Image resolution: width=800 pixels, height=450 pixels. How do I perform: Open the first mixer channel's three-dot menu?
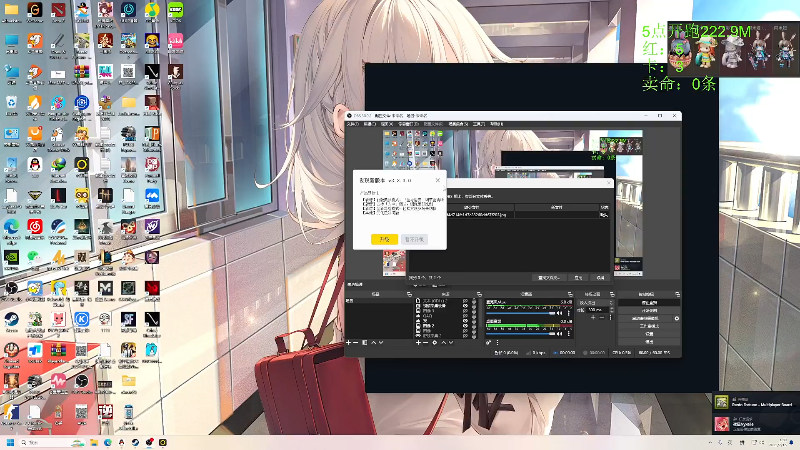point(569,313)
